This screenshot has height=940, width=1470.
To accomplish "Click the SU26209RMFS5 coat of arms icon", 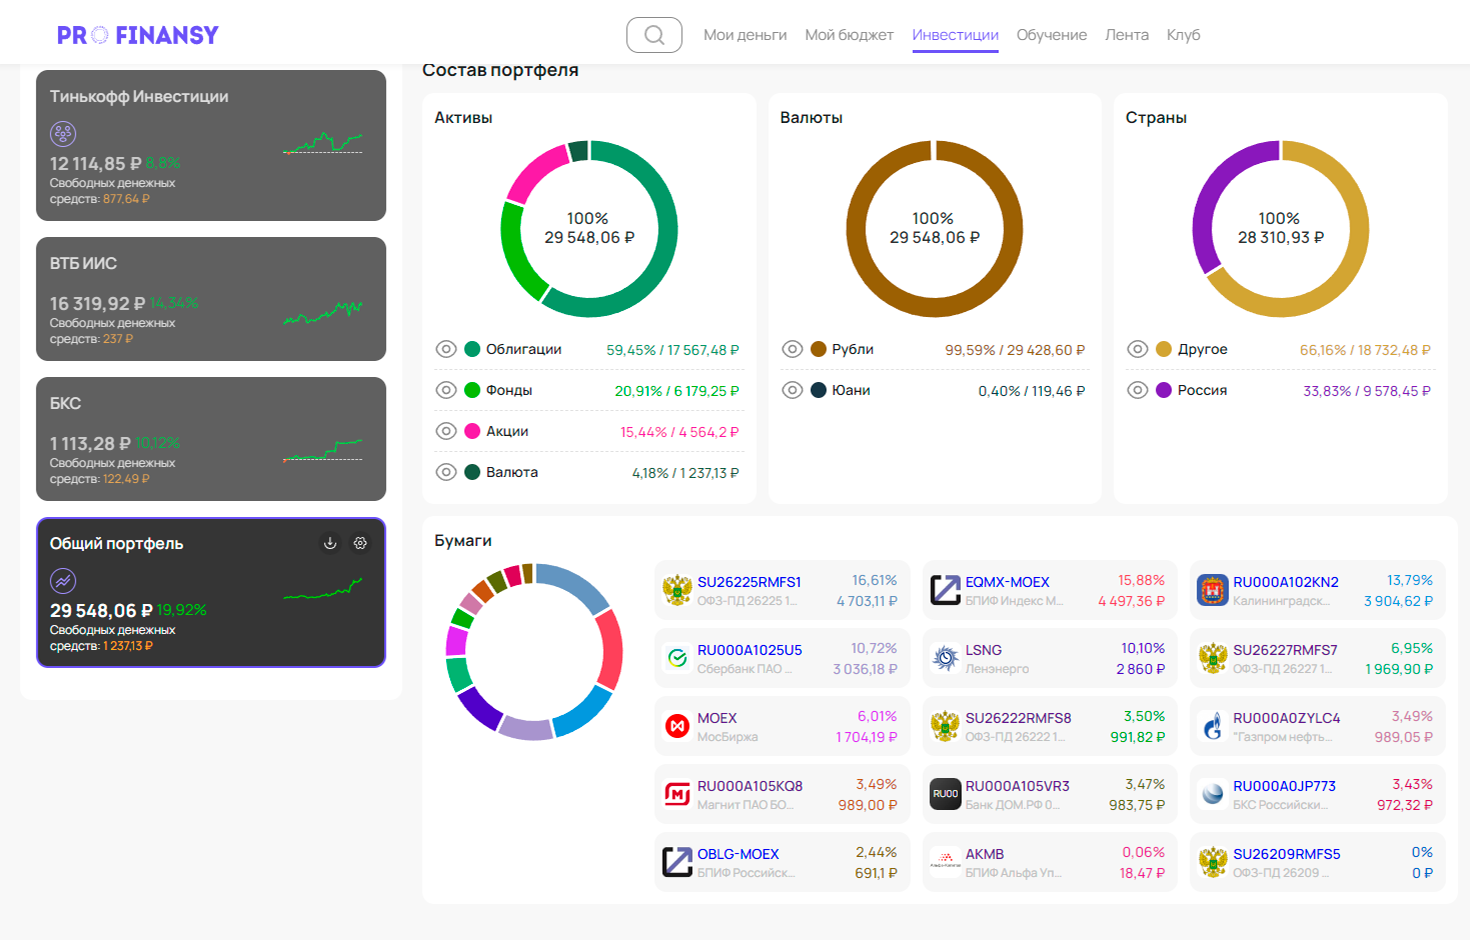I will click(1213, 862).
